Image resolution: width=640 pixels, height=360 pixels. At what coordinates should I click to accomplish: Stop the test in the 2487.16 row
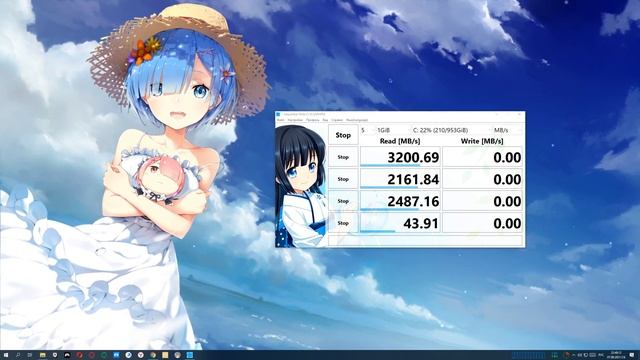(x=343, y=201)
